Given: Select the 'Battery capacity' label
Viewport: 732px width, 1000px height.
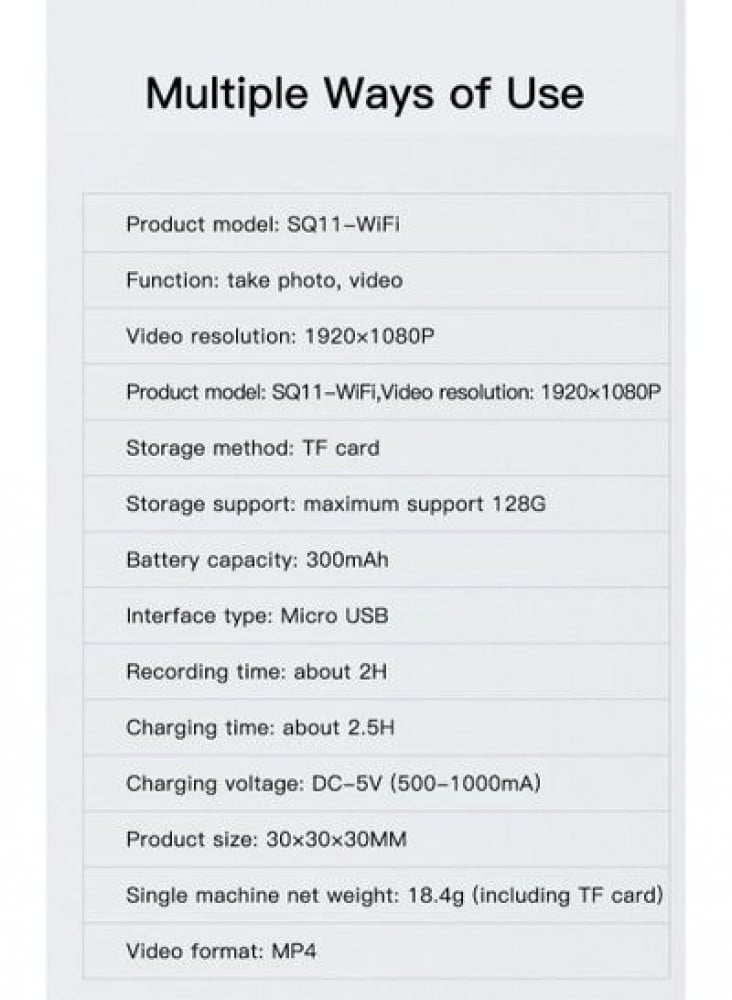Looking at the screenshot, I should [x=211, y=560].
